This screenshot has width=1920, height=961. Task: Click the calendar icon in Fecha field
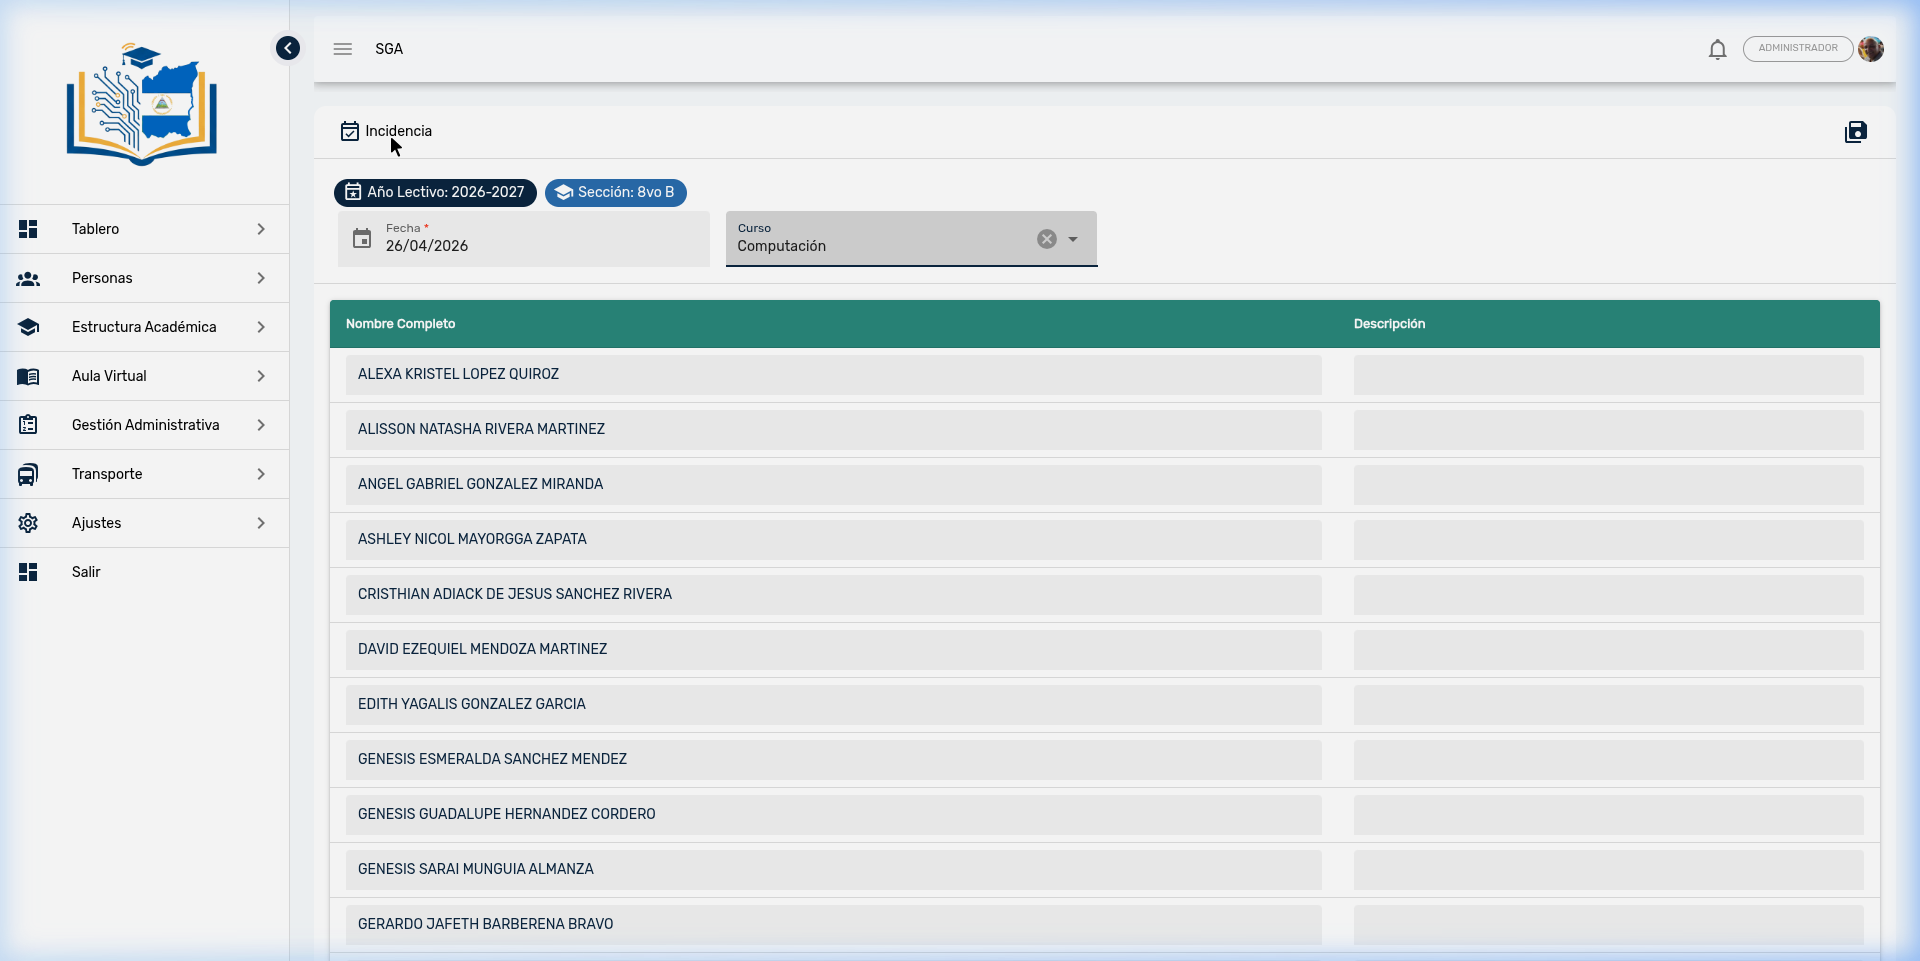(362, 239)
